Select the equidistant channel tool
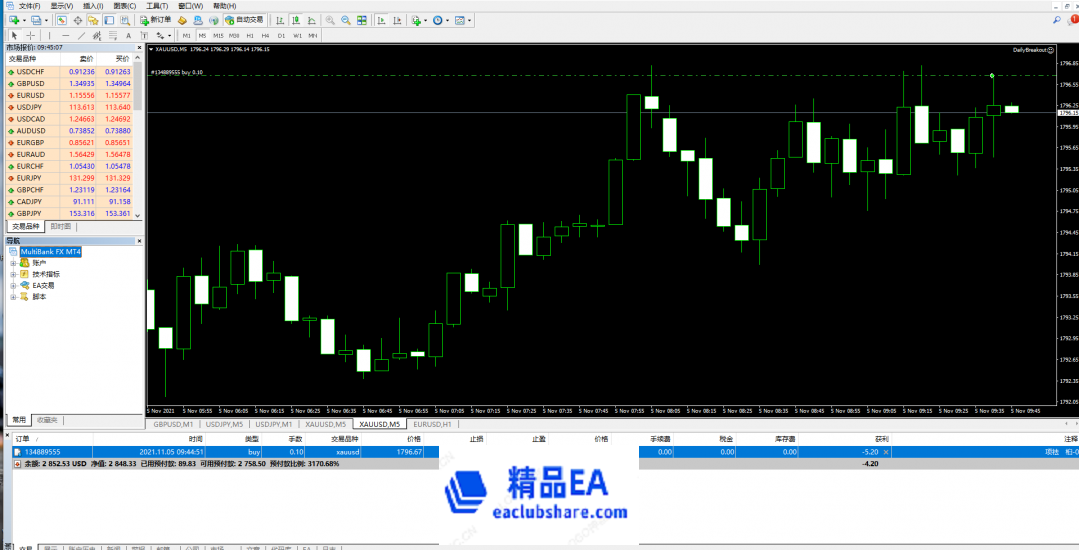This screenshot has height=550, width=1079. pos(97,35)
